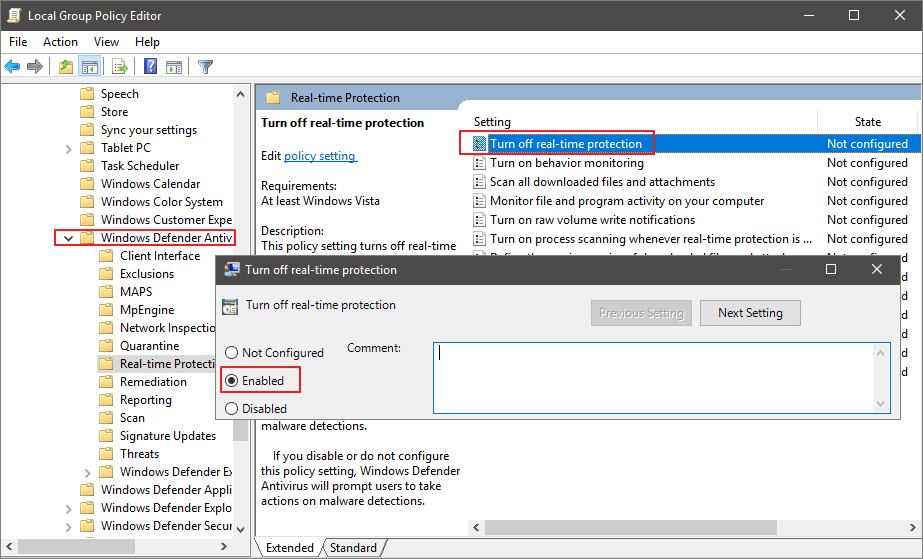Select the Enabled radio button
This screenshot has width=923, height=559.
click(232, 381)
